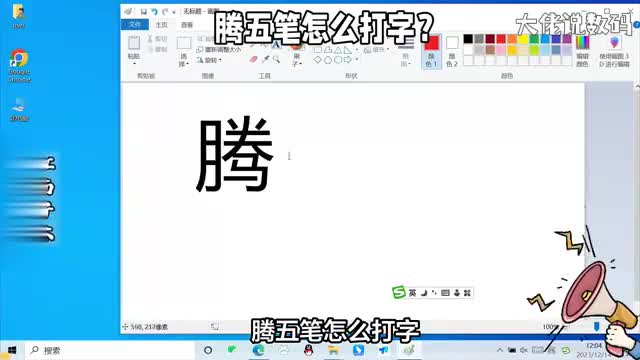Open Edit colors dialog

point(582,52)
